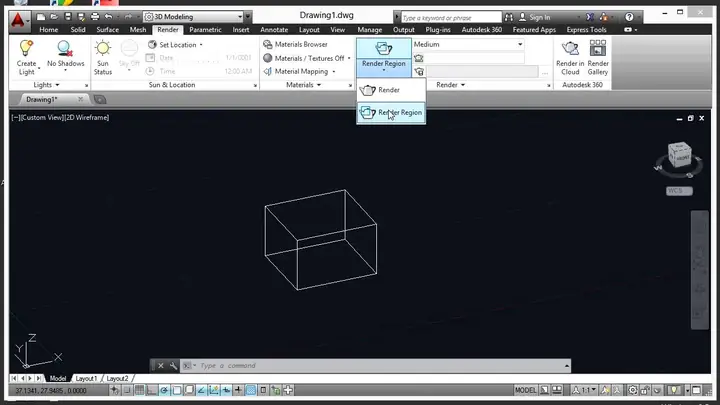
Task: Click the Set Location globe icon
Action: (x=152, y=45)
